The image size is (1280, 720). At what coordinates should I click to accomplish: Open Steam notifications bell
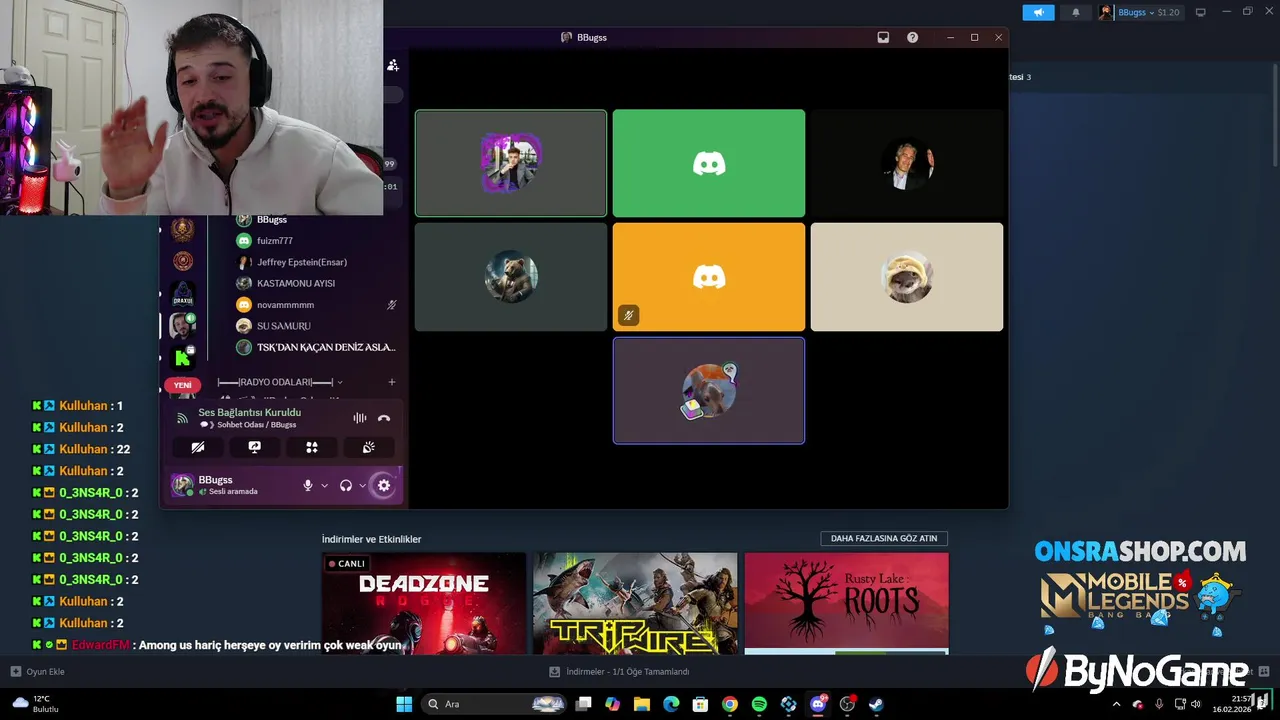(1076, 12)
